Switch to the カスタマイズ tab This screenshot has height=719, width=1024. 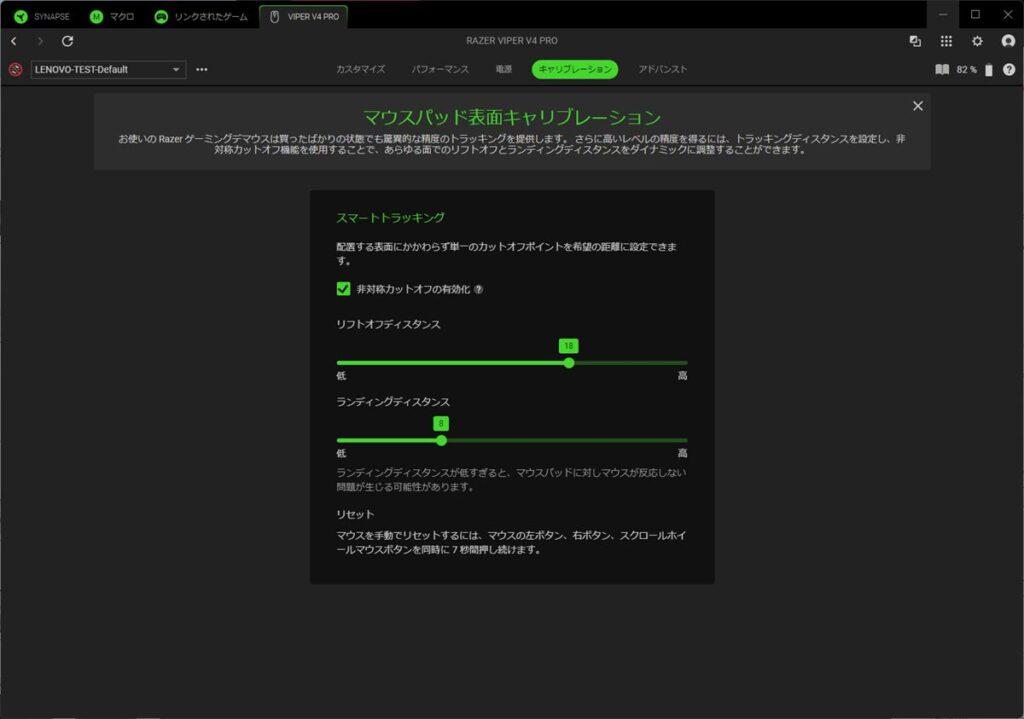[360, 70]
